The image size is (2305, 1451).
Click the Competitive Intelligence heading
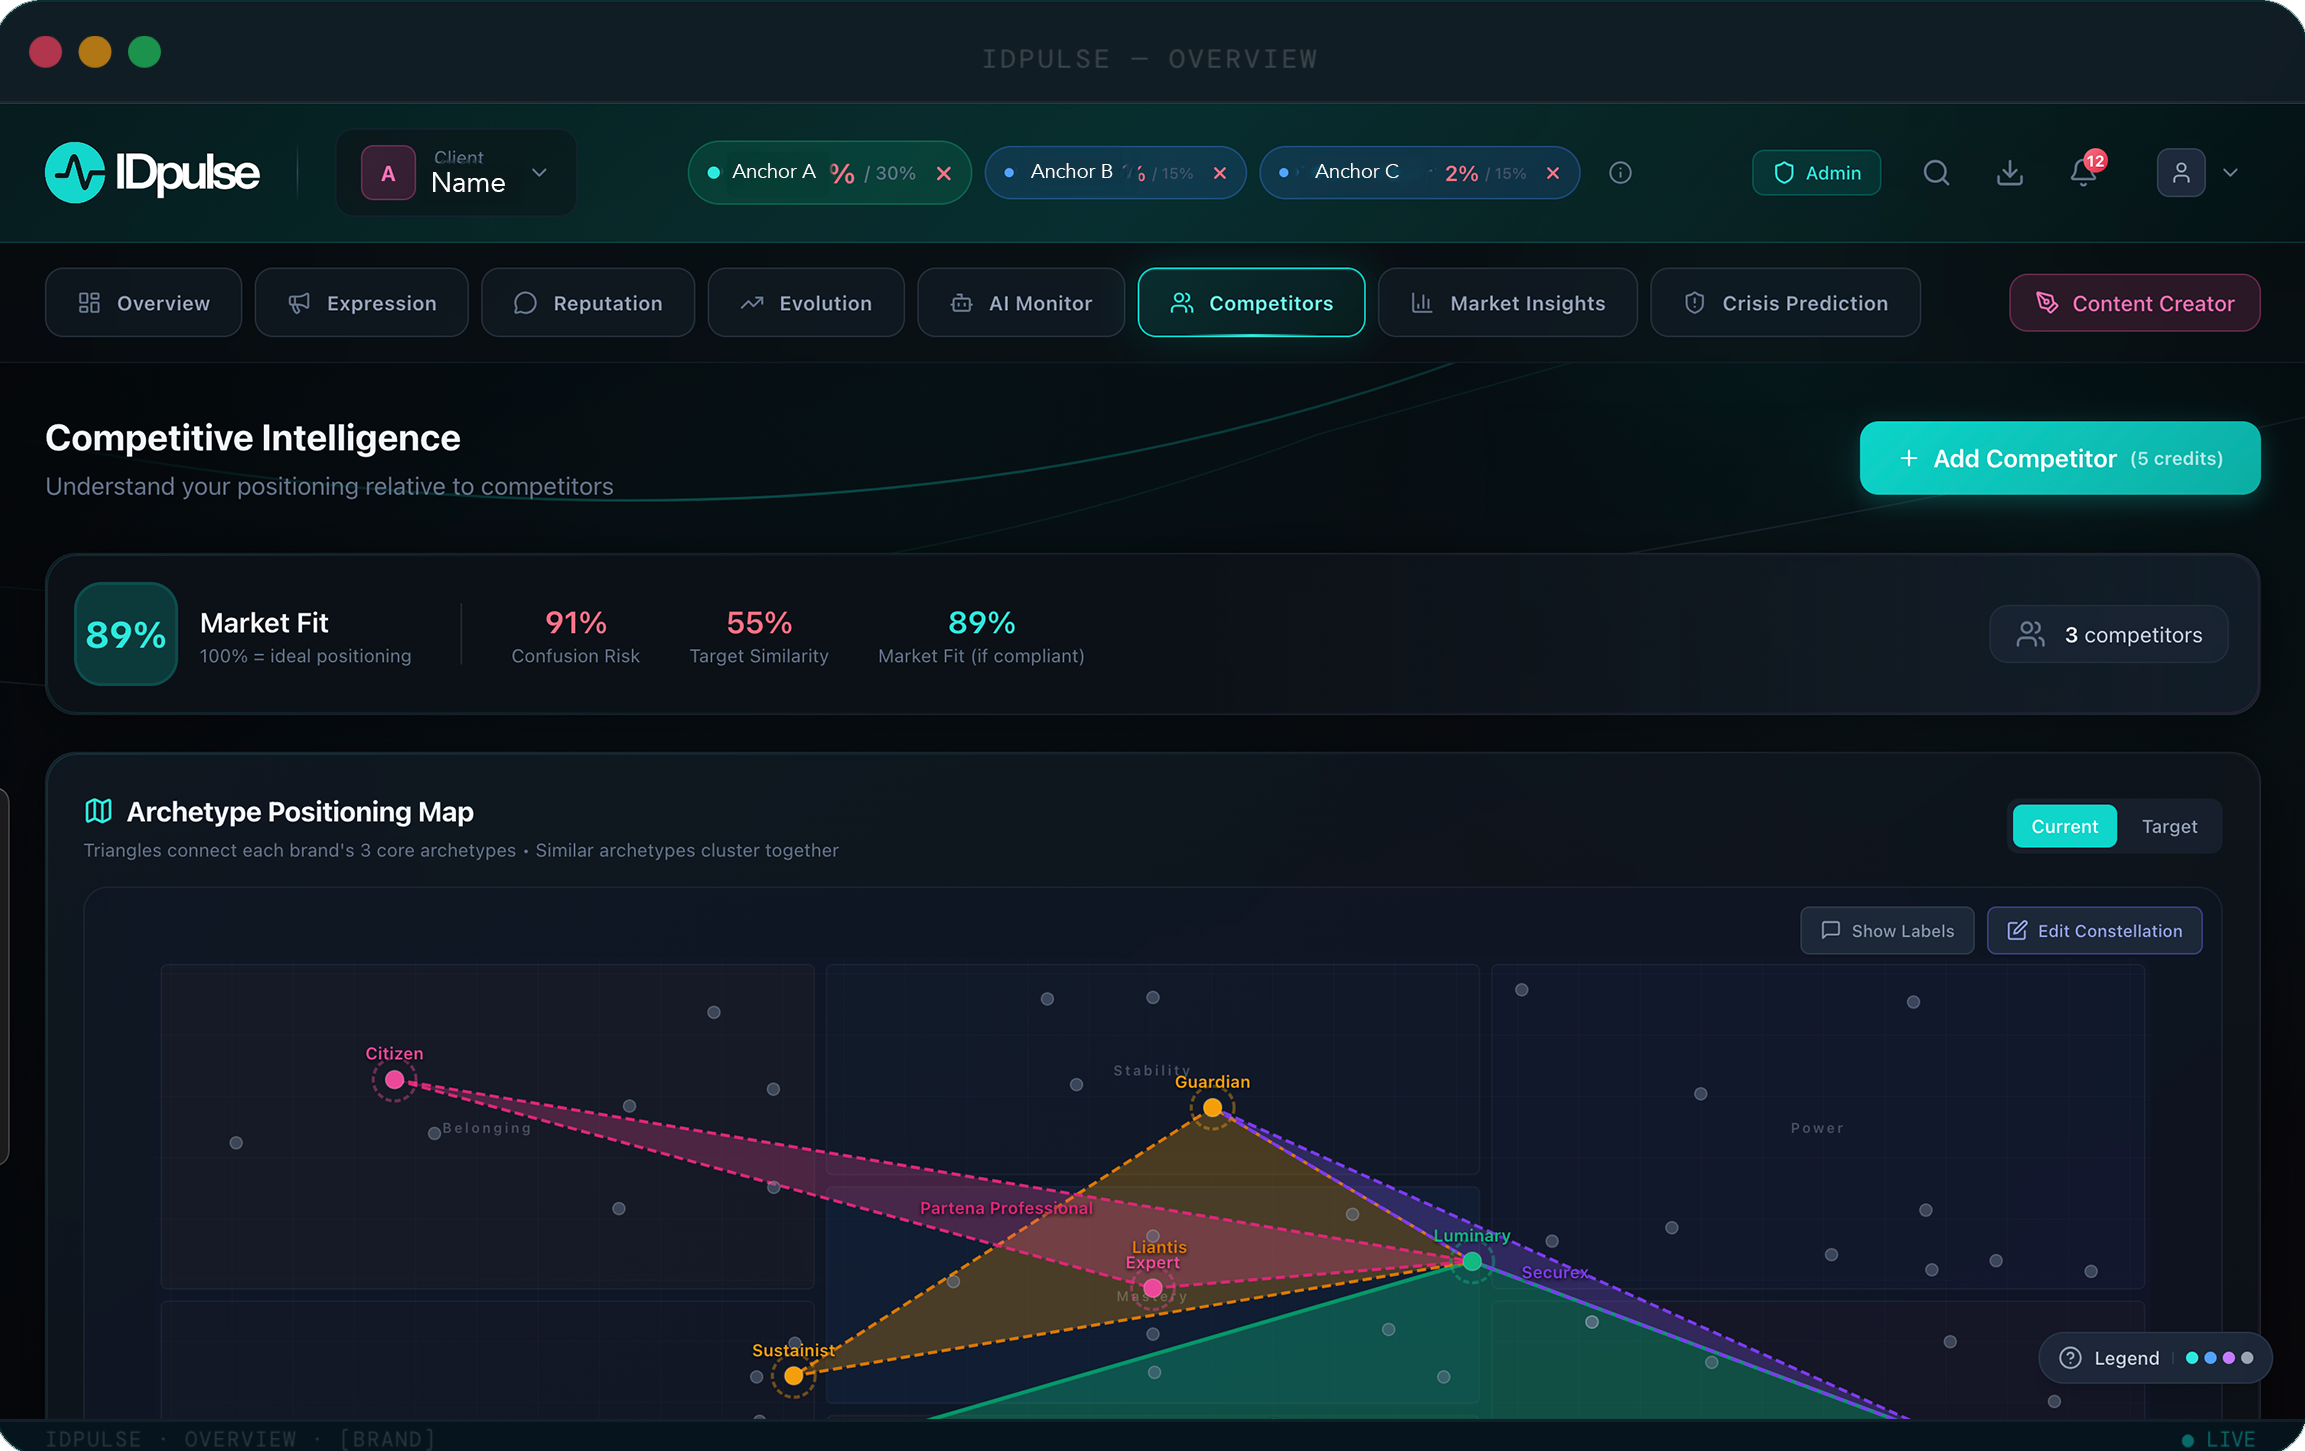[253, 438]
